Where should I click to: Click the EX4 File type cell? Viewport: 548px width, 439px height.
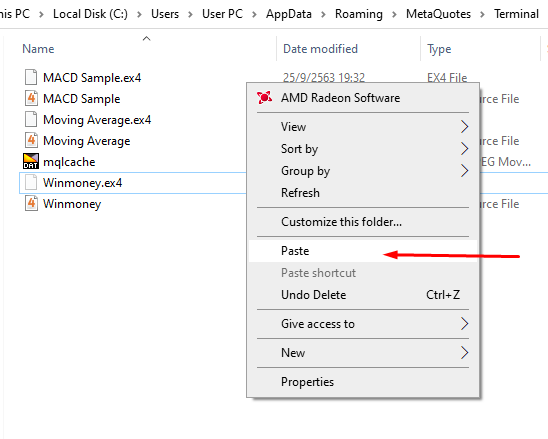point(447,77)
